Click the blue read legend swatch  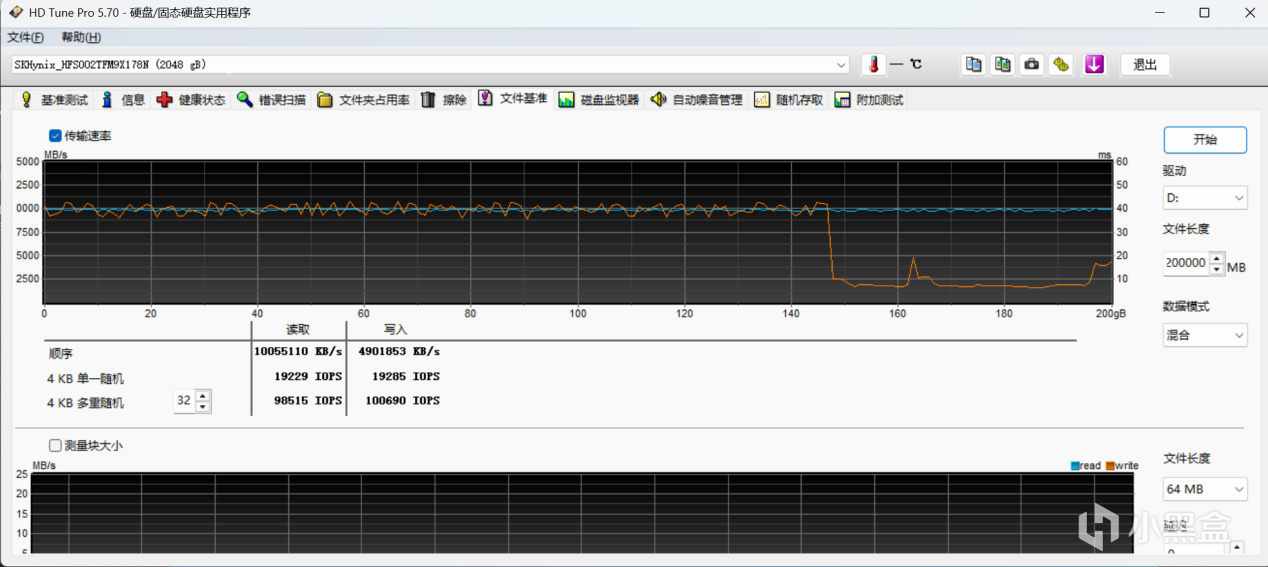pyautogui.click(x=1075, y=466)
